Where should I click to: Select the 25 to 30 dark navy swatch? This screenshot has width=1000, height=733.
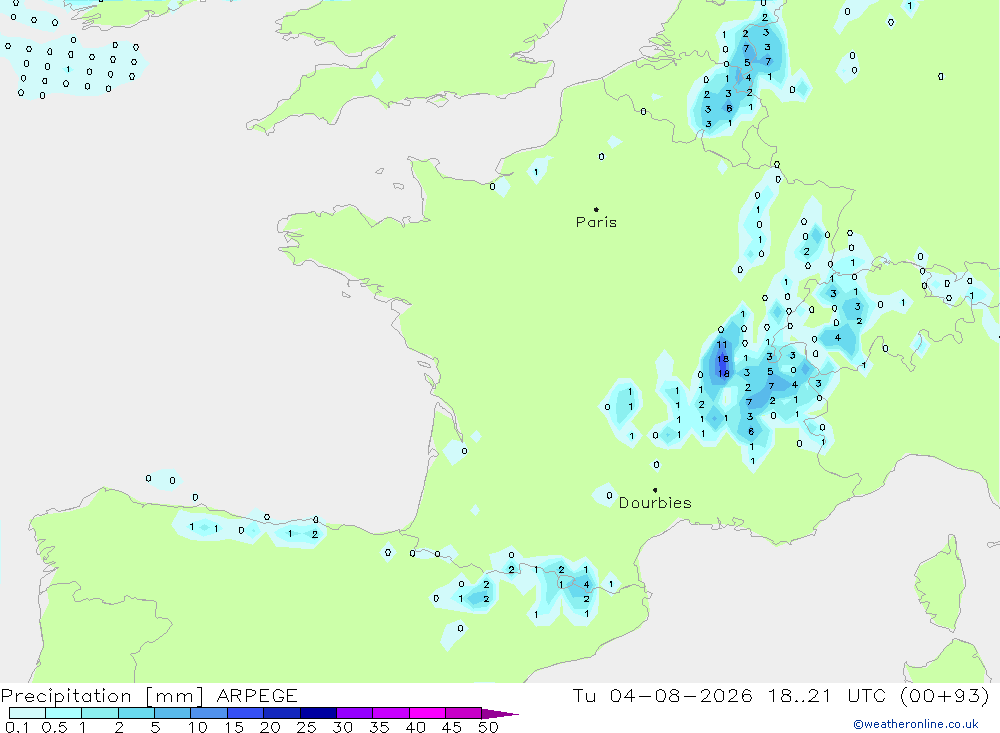tap(318, 713)
